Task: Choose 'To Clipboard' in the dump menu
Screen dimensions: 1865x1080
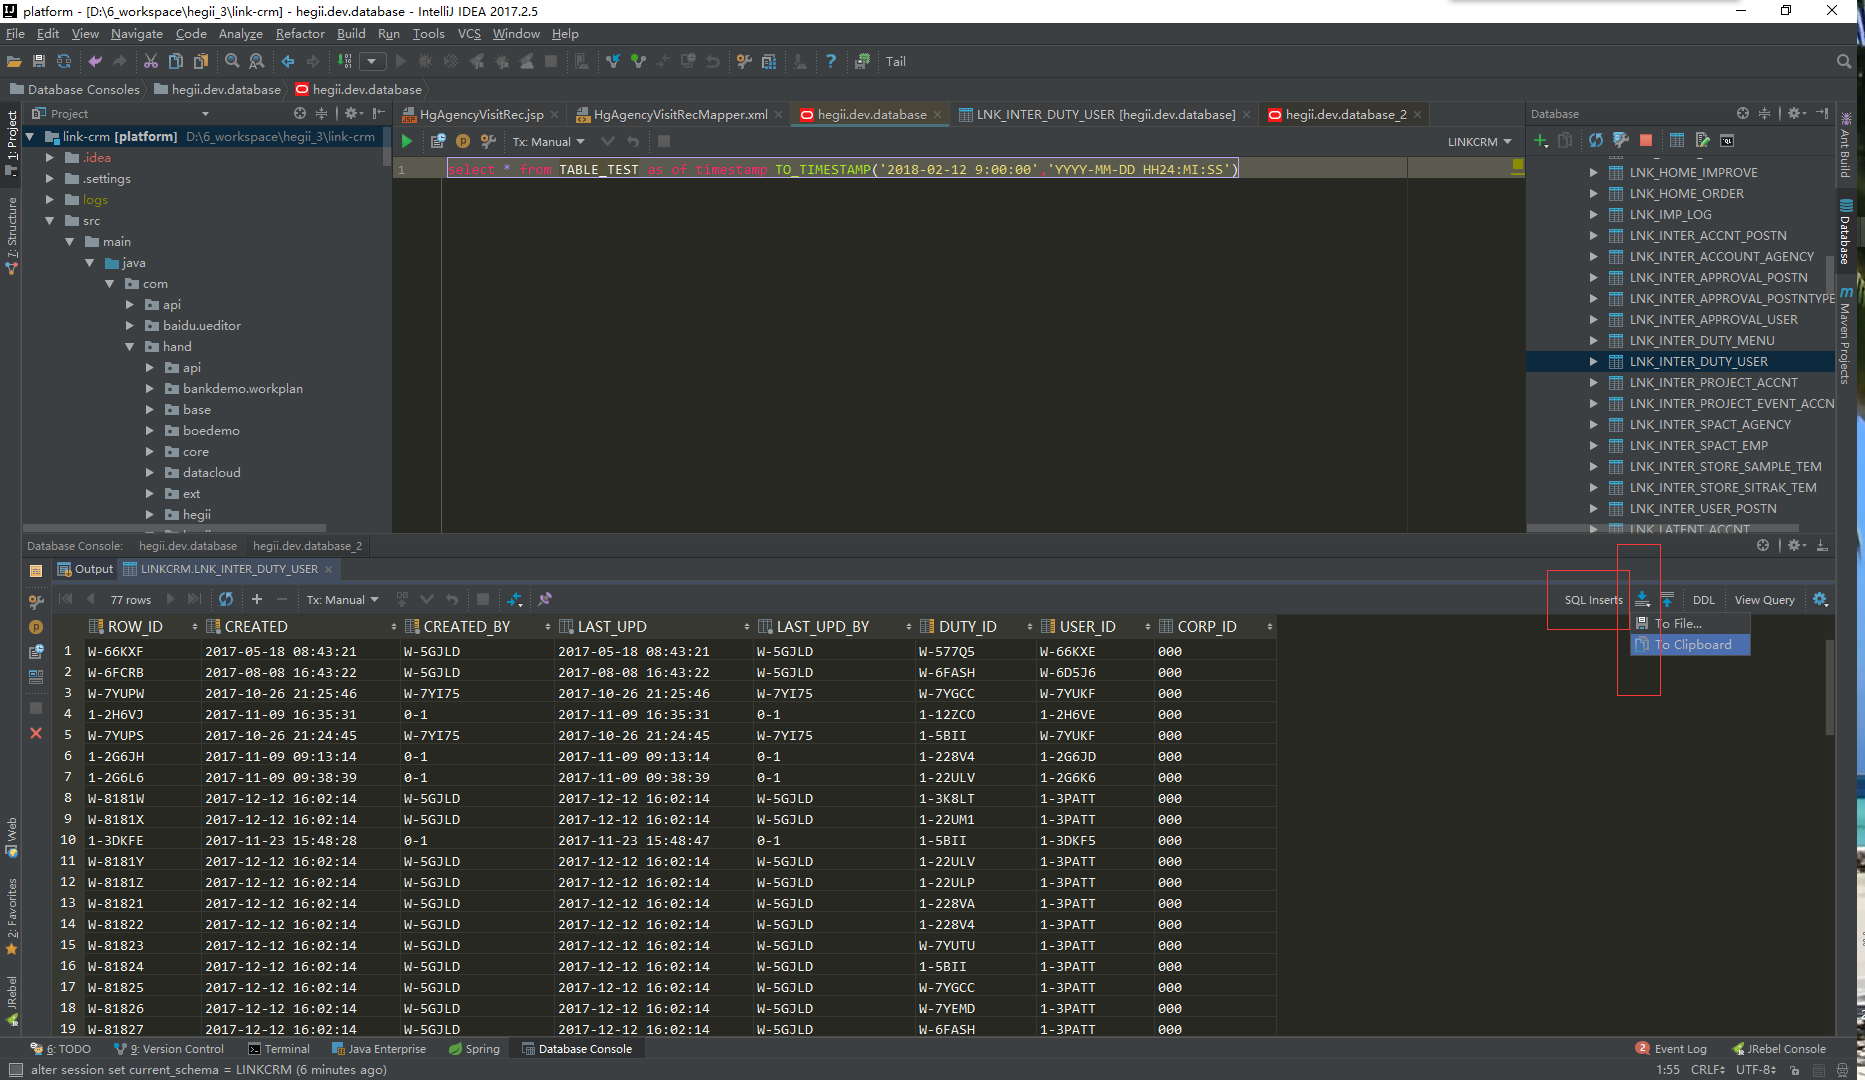Action: tap(1691, 645)
